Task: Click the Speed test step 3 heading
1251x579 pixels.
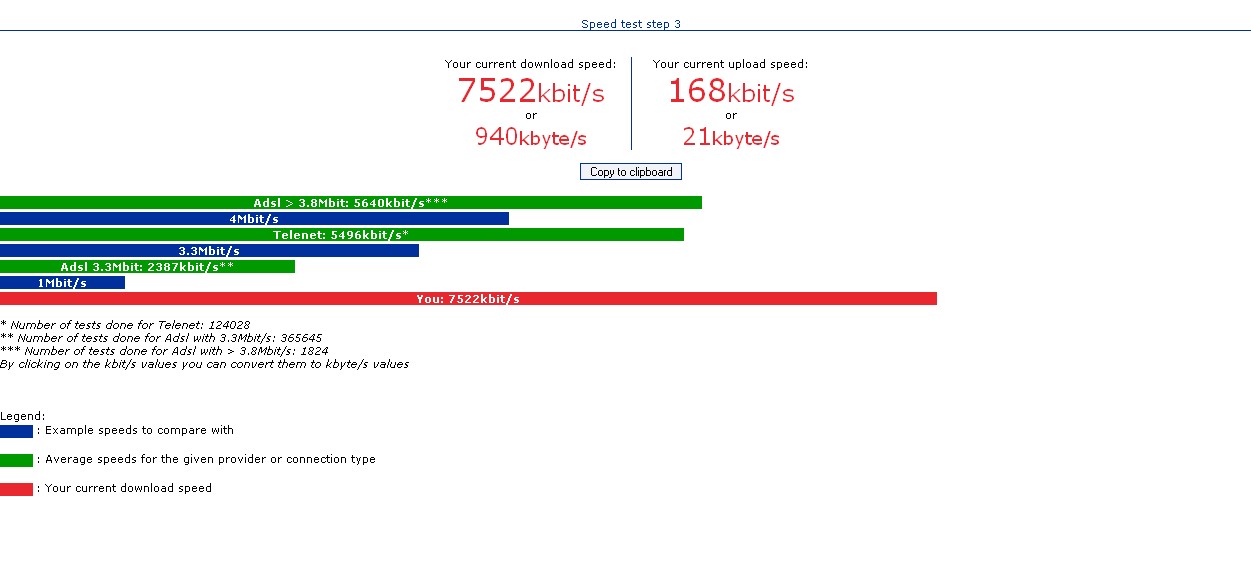Action: coord(630,24)
